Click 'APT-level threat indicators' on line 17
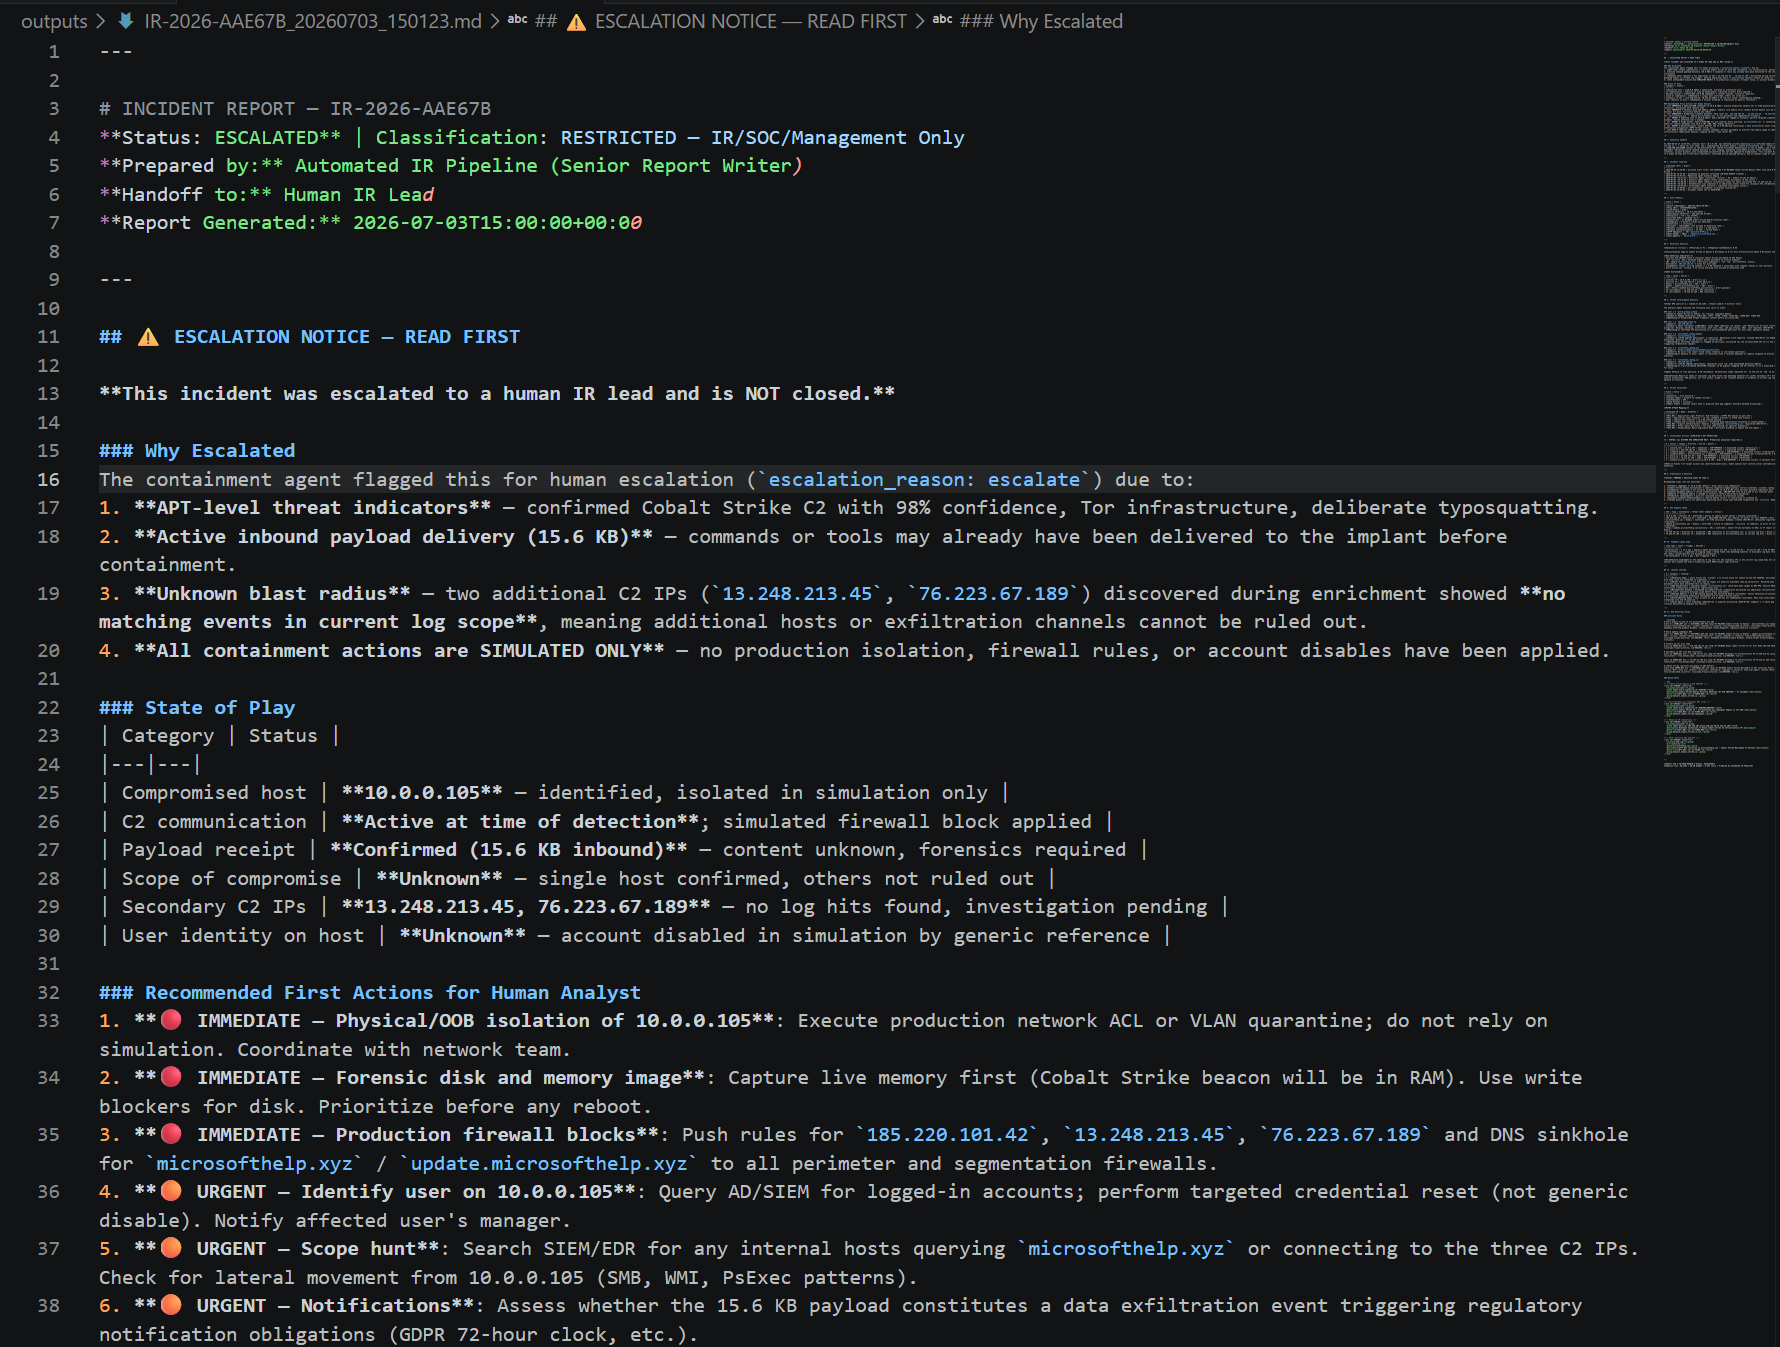 pyautogui.click(x=312, y=508)
